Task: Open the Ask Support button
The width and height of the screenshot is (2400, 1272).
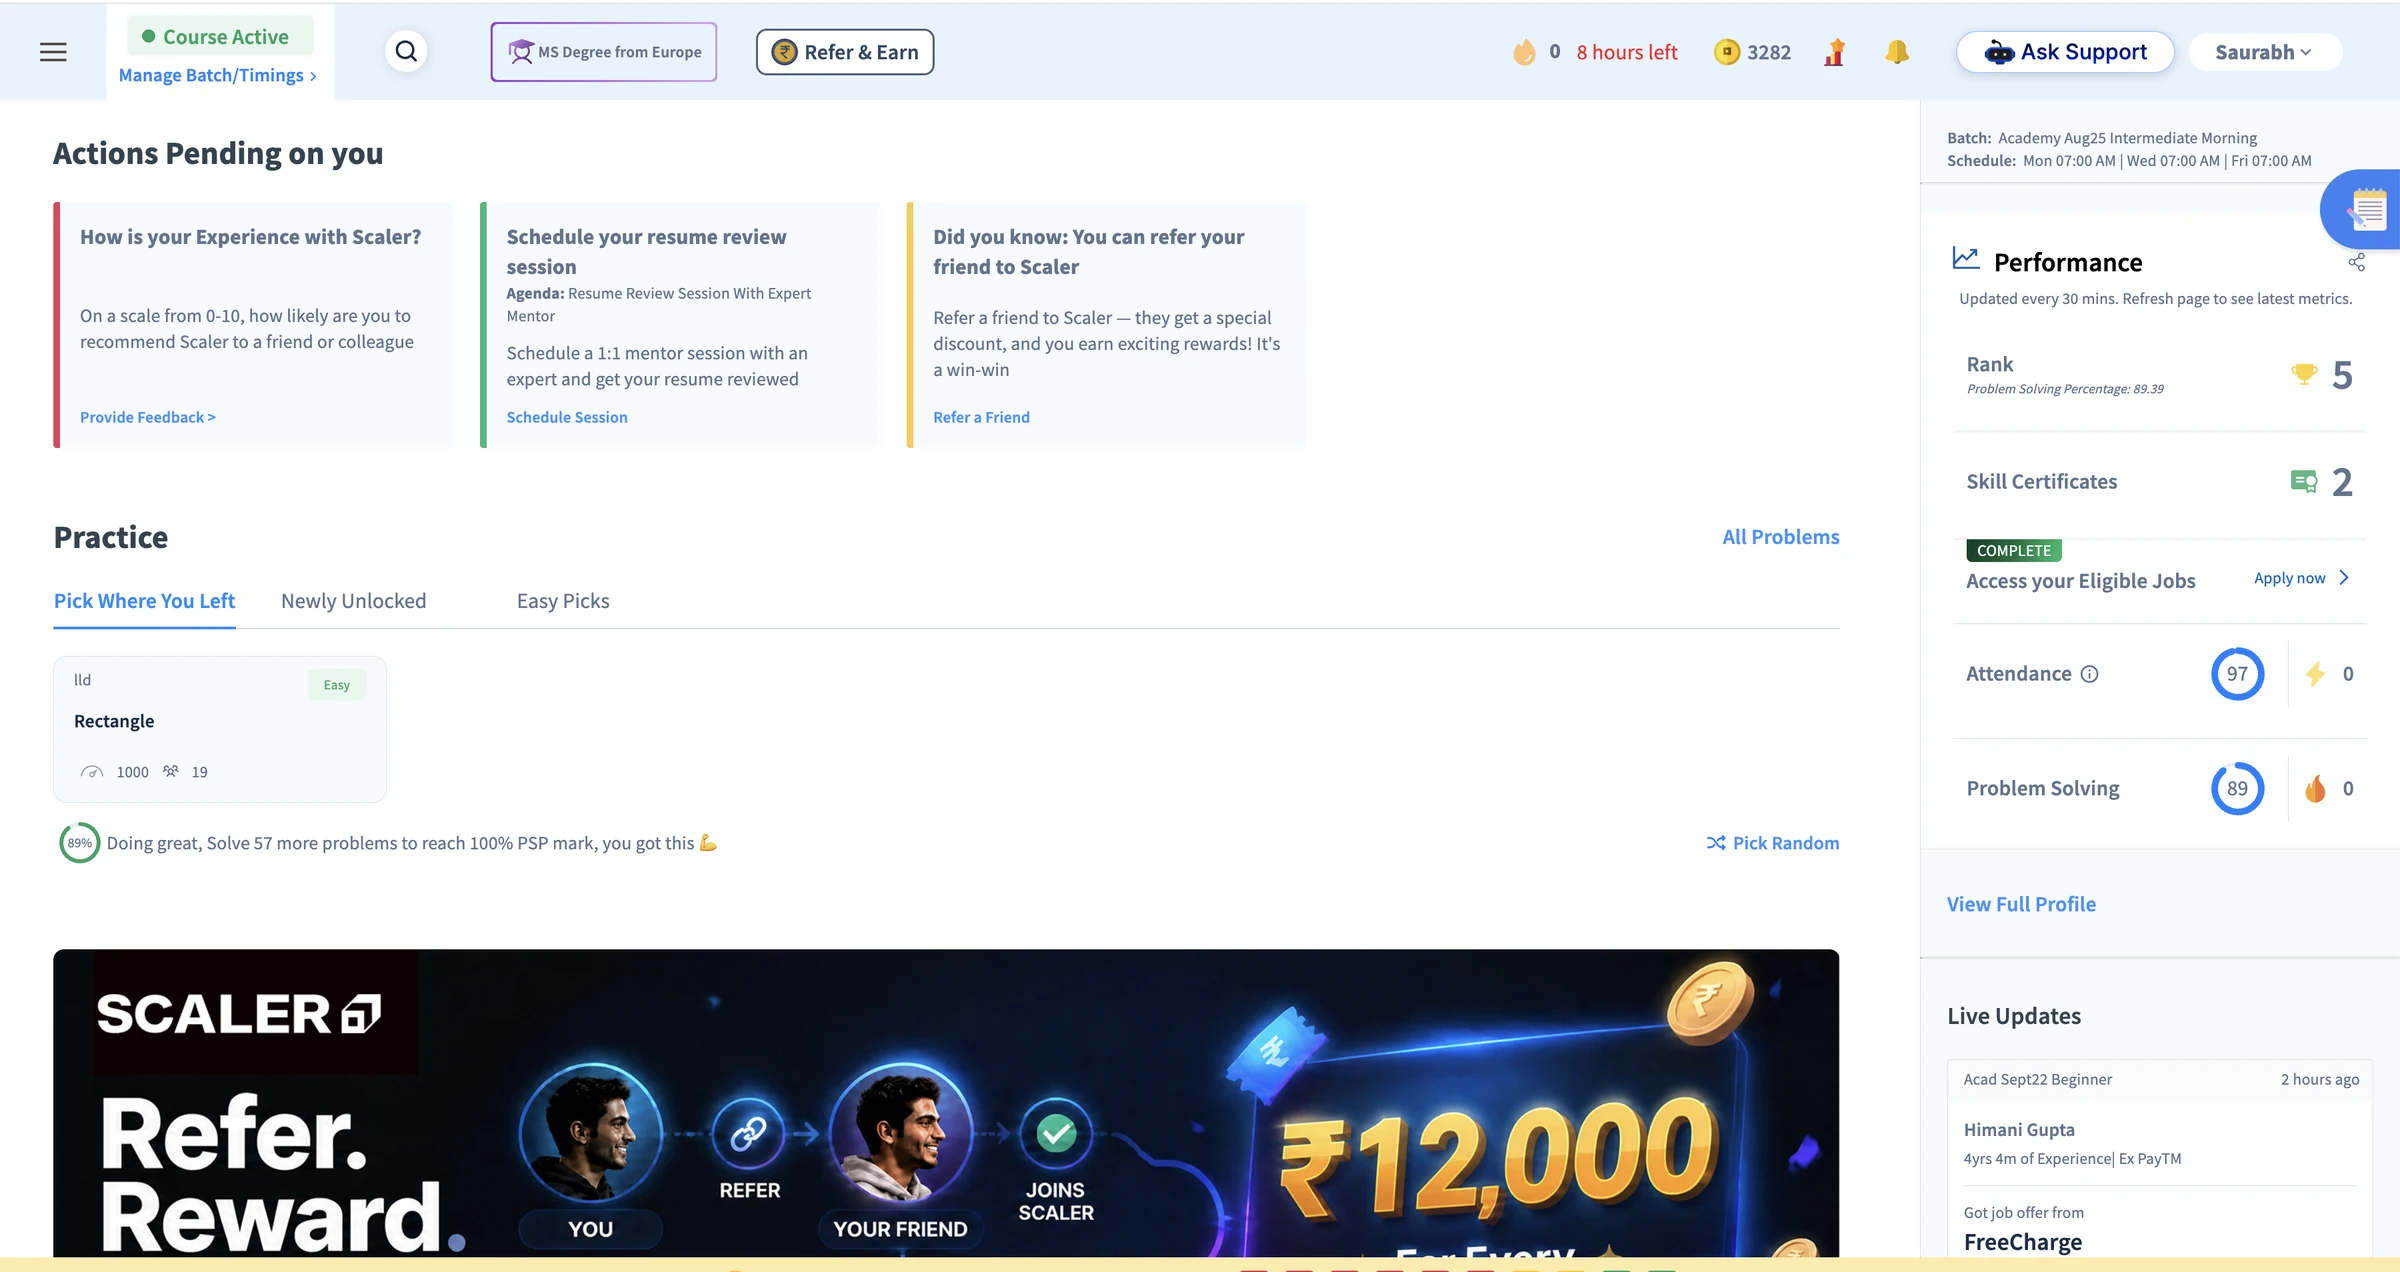Action: [2065, 52]
